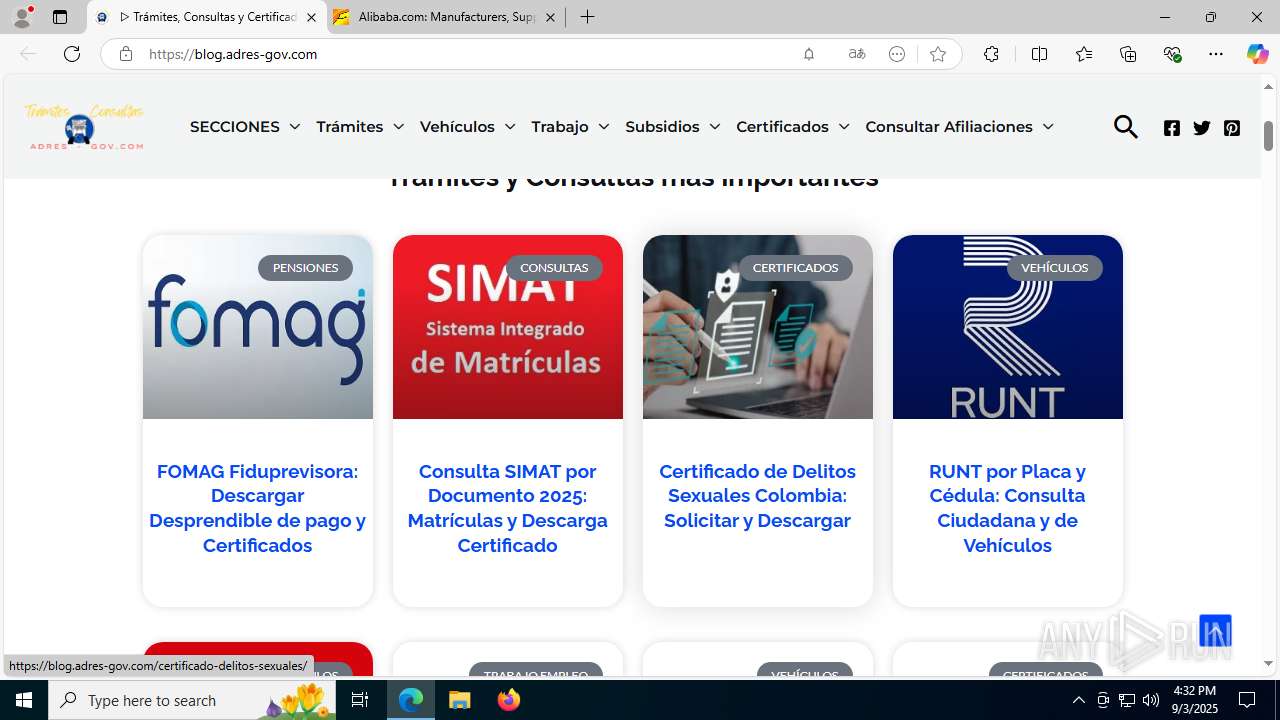Viewport: 1280px width, 720px height.
Task: Open the taskbar clock and date
Action: coord(1195,700)
